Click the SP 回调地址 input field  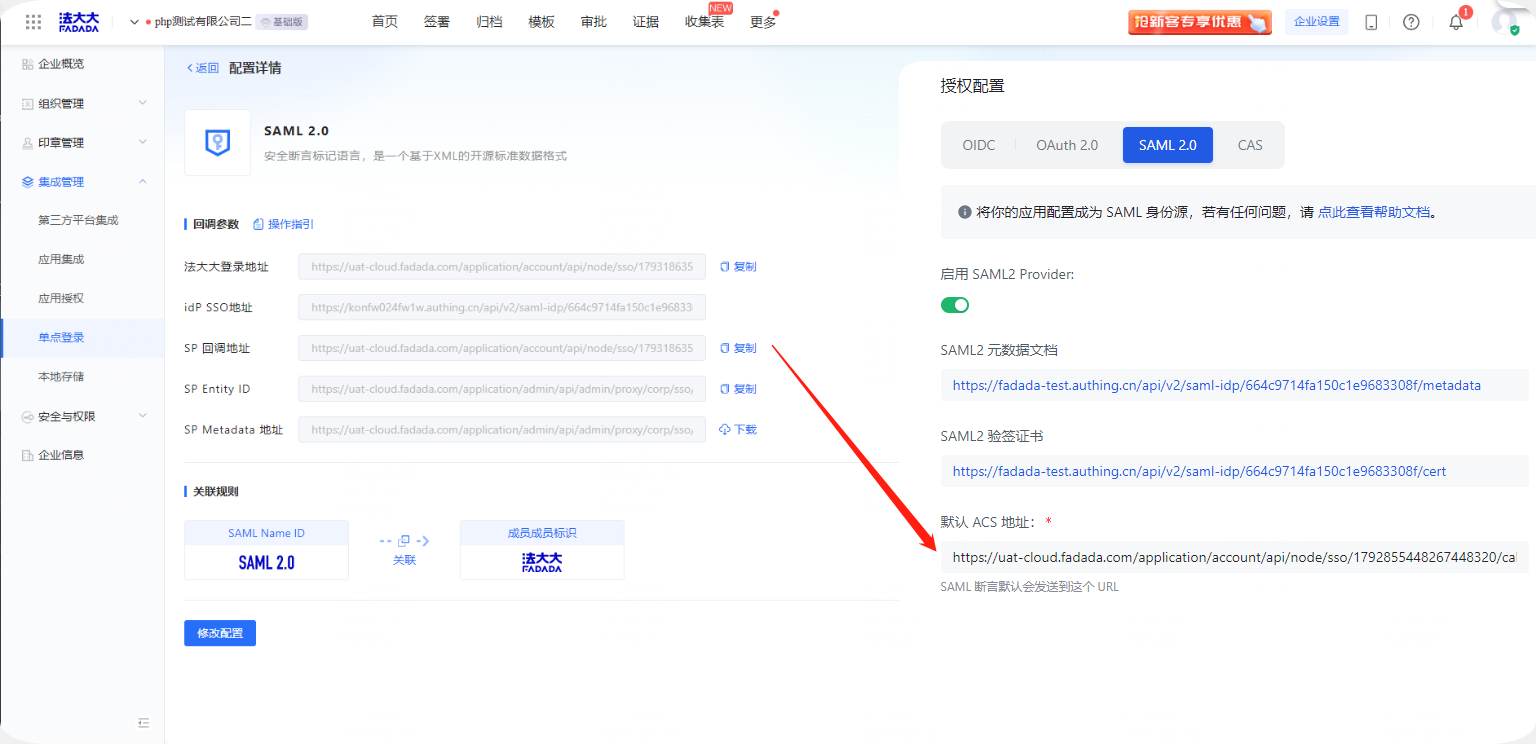502,348
